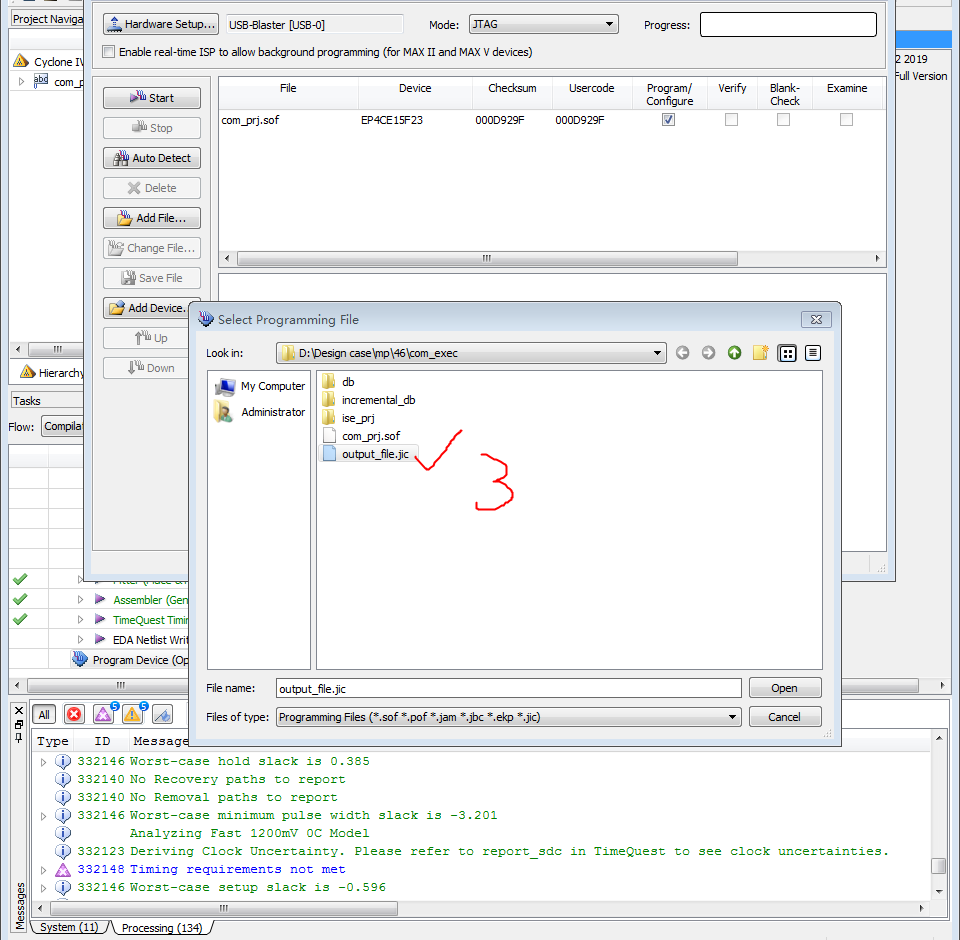Open the Mode dropdown showing JTAG
The height and width of the screenshot is (940, 960).
coord(543,24)
